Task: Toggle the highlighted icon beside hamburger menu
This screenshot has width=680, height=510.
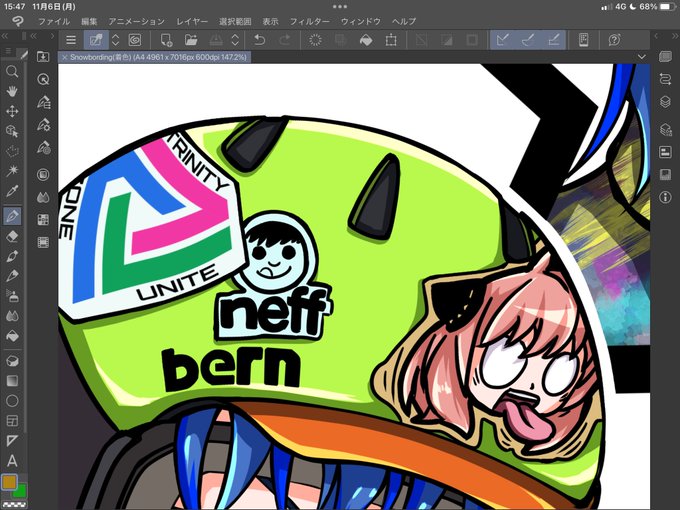Action: 96,40
